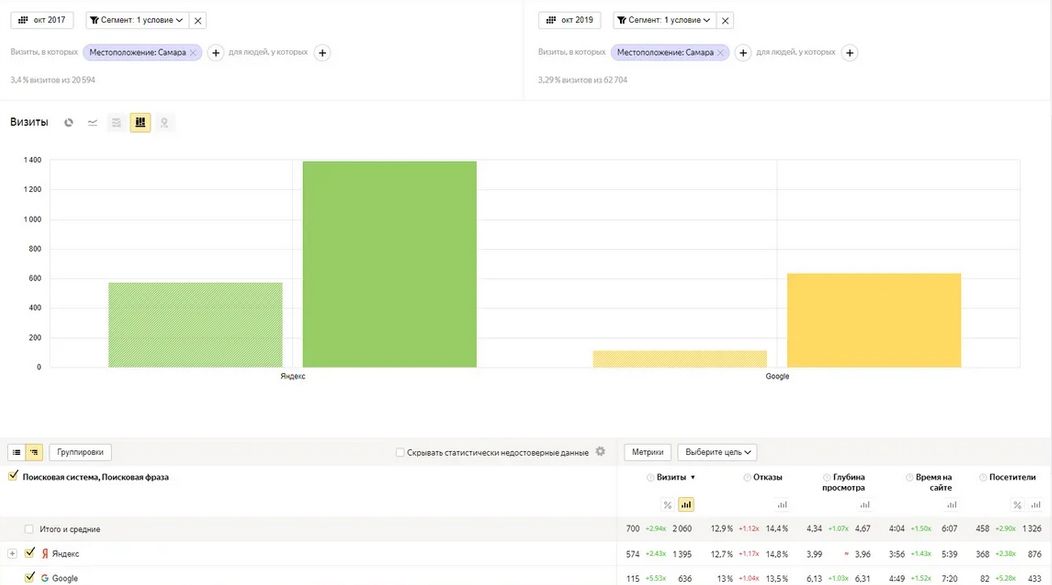1052x585 pixels.
Task: Remove left Местоположение: Самара chip
Action: coord(193,52)
